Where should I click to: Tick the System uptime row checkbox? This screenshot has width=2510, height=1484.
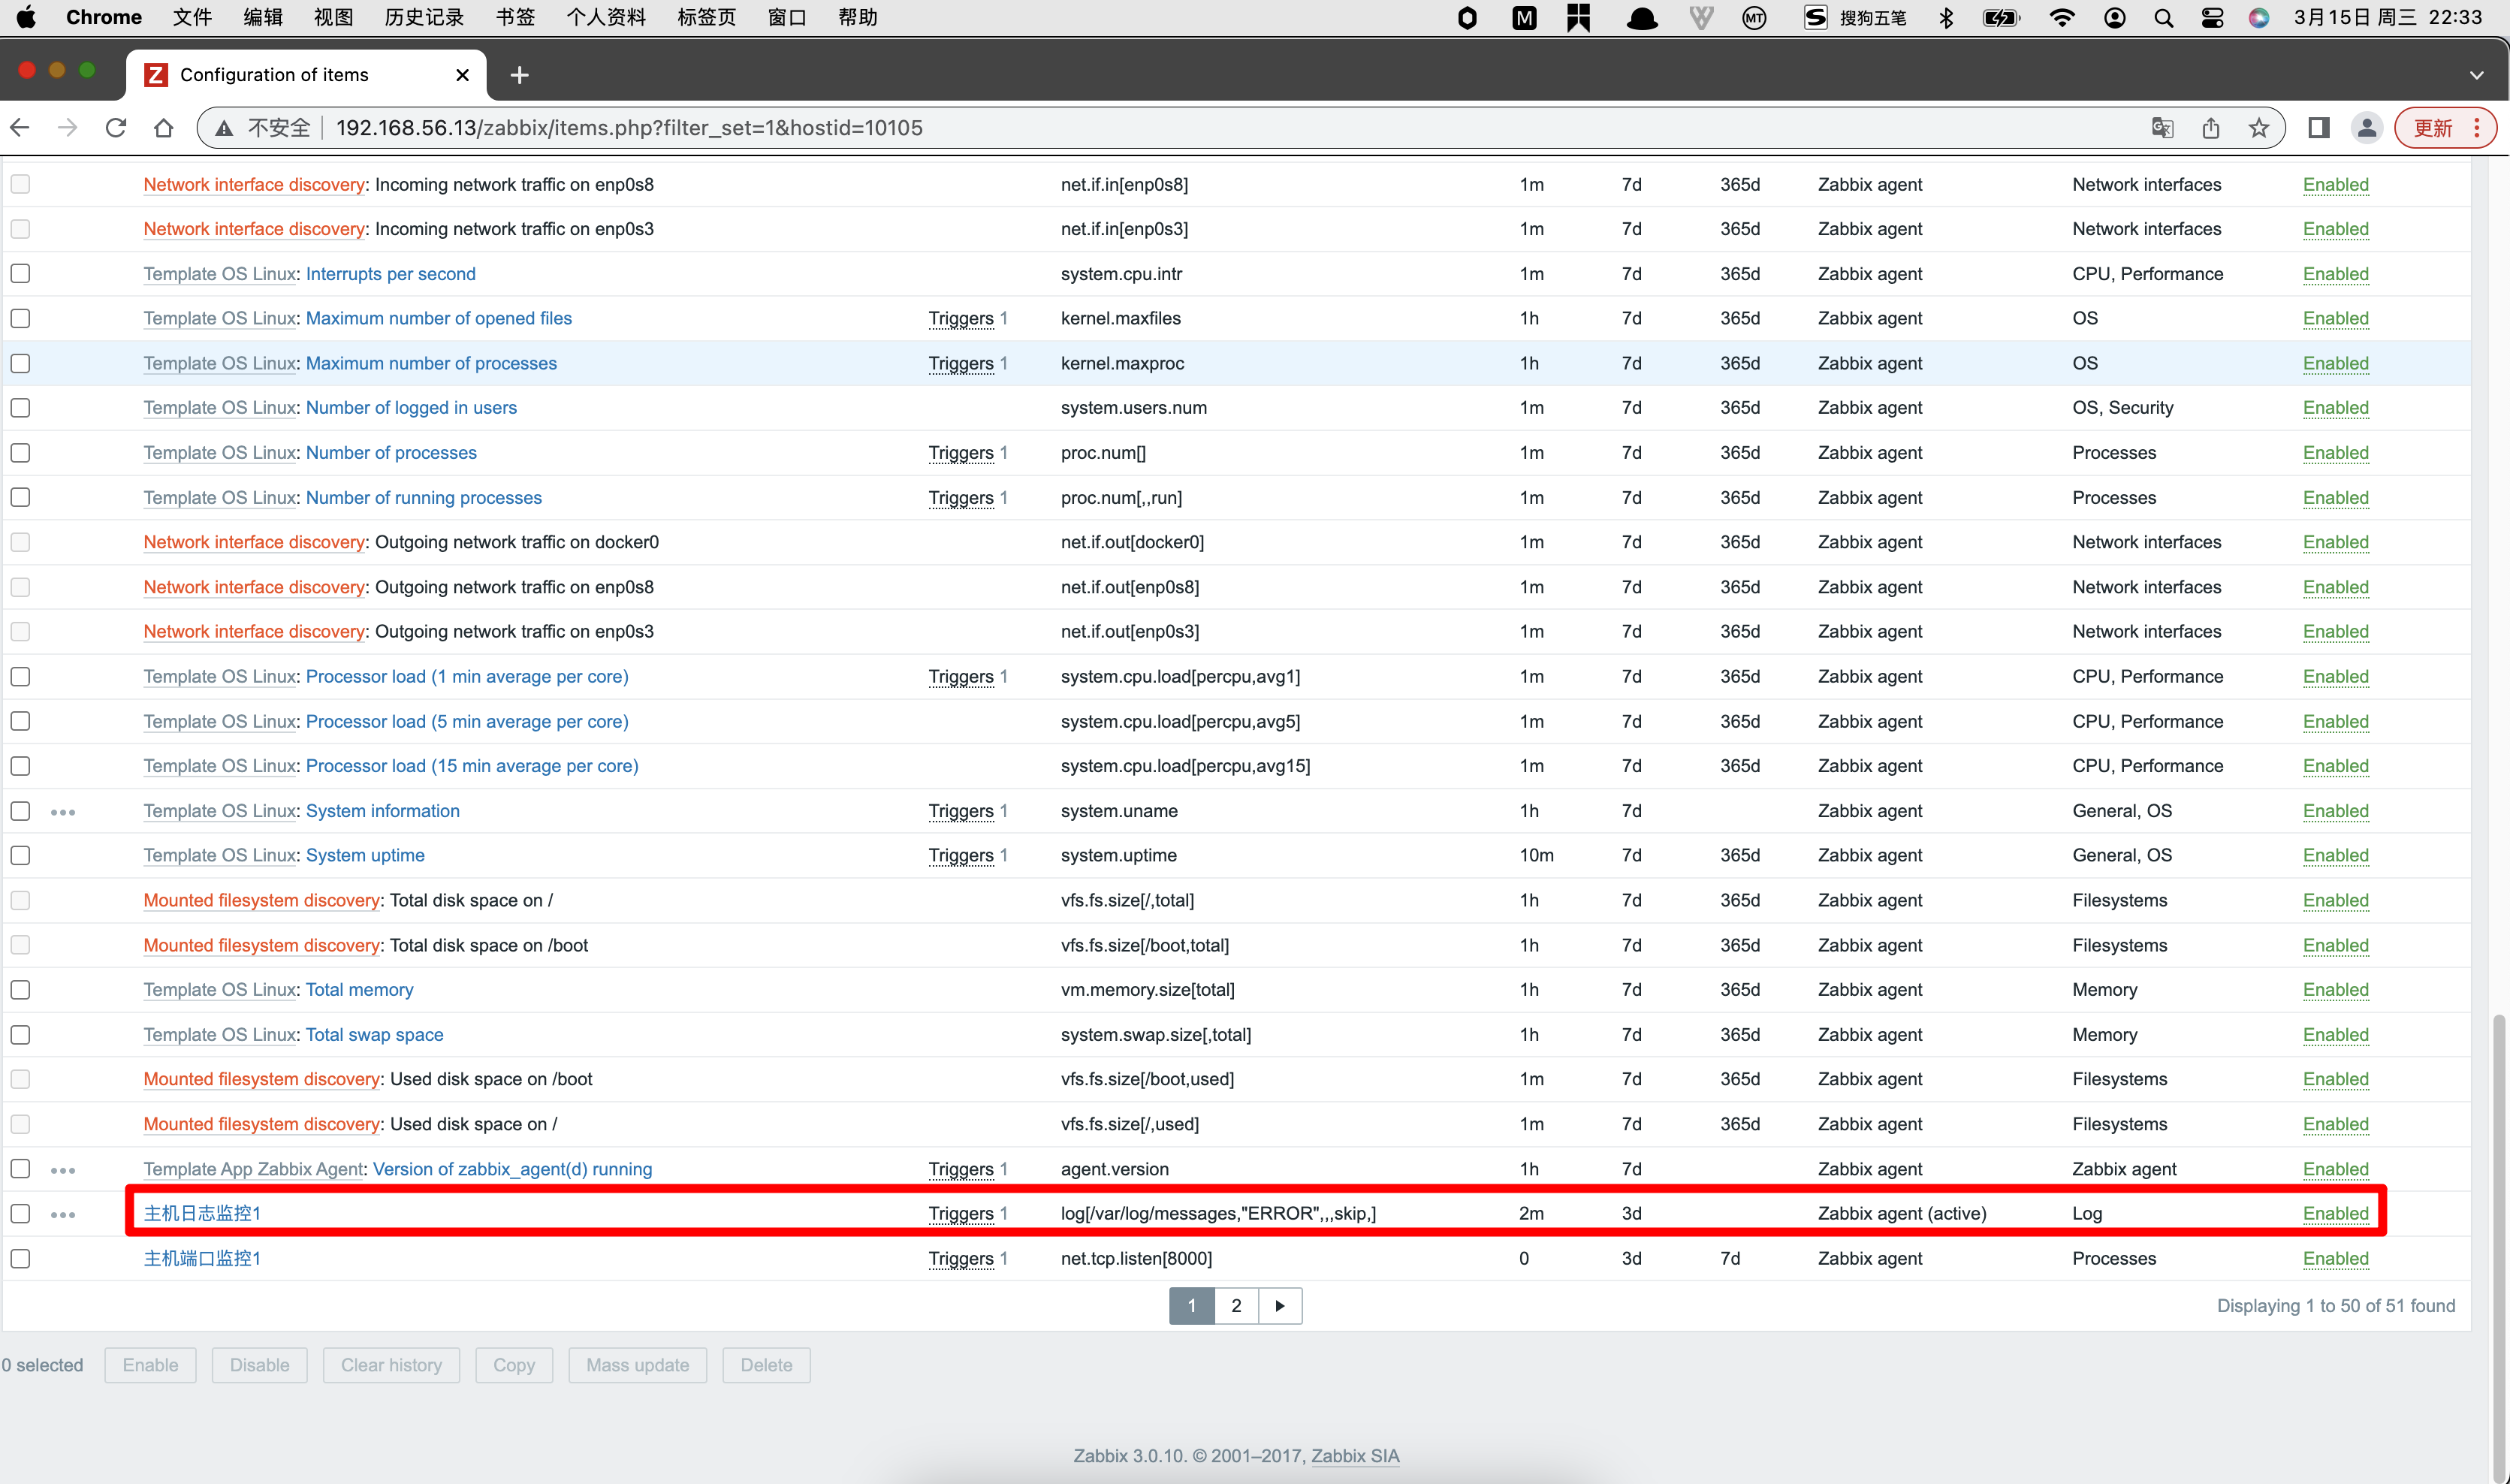21,856
